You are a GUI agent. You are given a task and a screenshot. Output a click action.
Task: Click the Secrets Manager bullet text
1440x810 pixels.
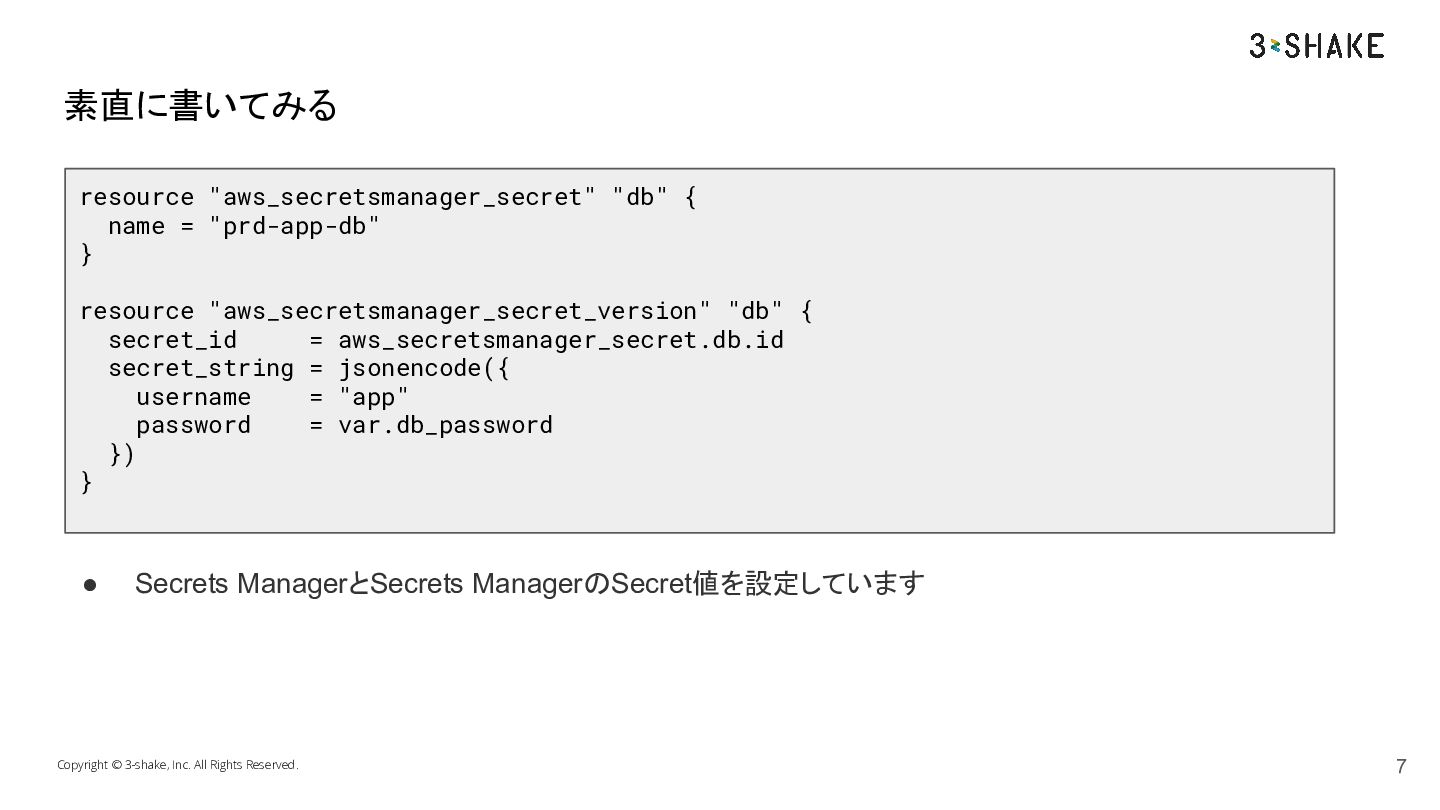(x=529, y=583)
